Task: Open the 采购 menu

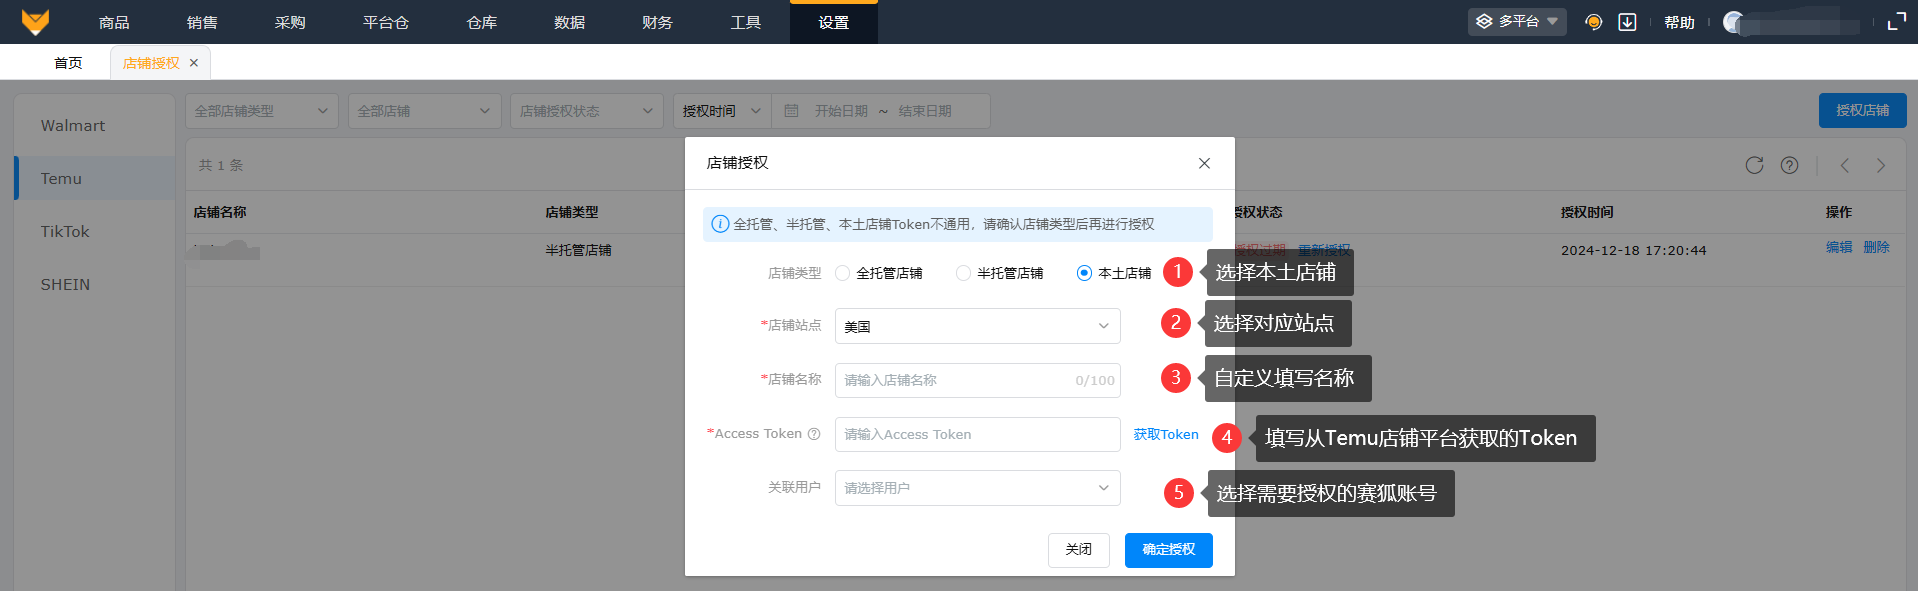Action: (x=290, y=22)
